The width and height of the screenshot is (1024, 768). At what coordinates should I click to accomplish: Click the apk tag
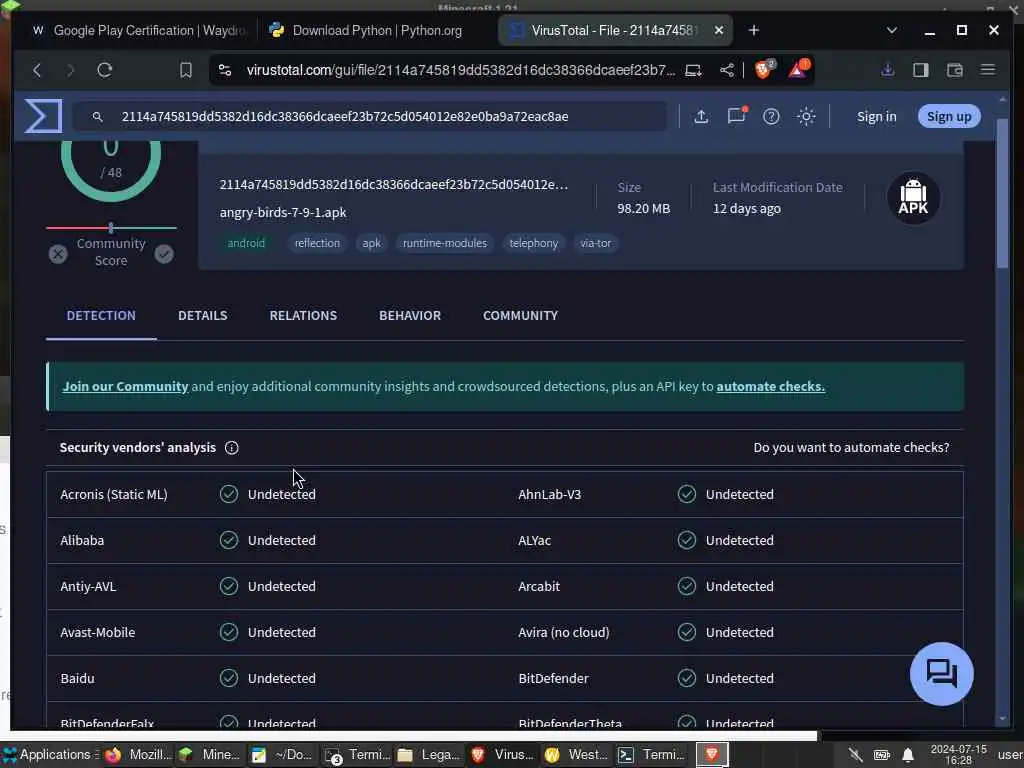(x=372, y=243)
